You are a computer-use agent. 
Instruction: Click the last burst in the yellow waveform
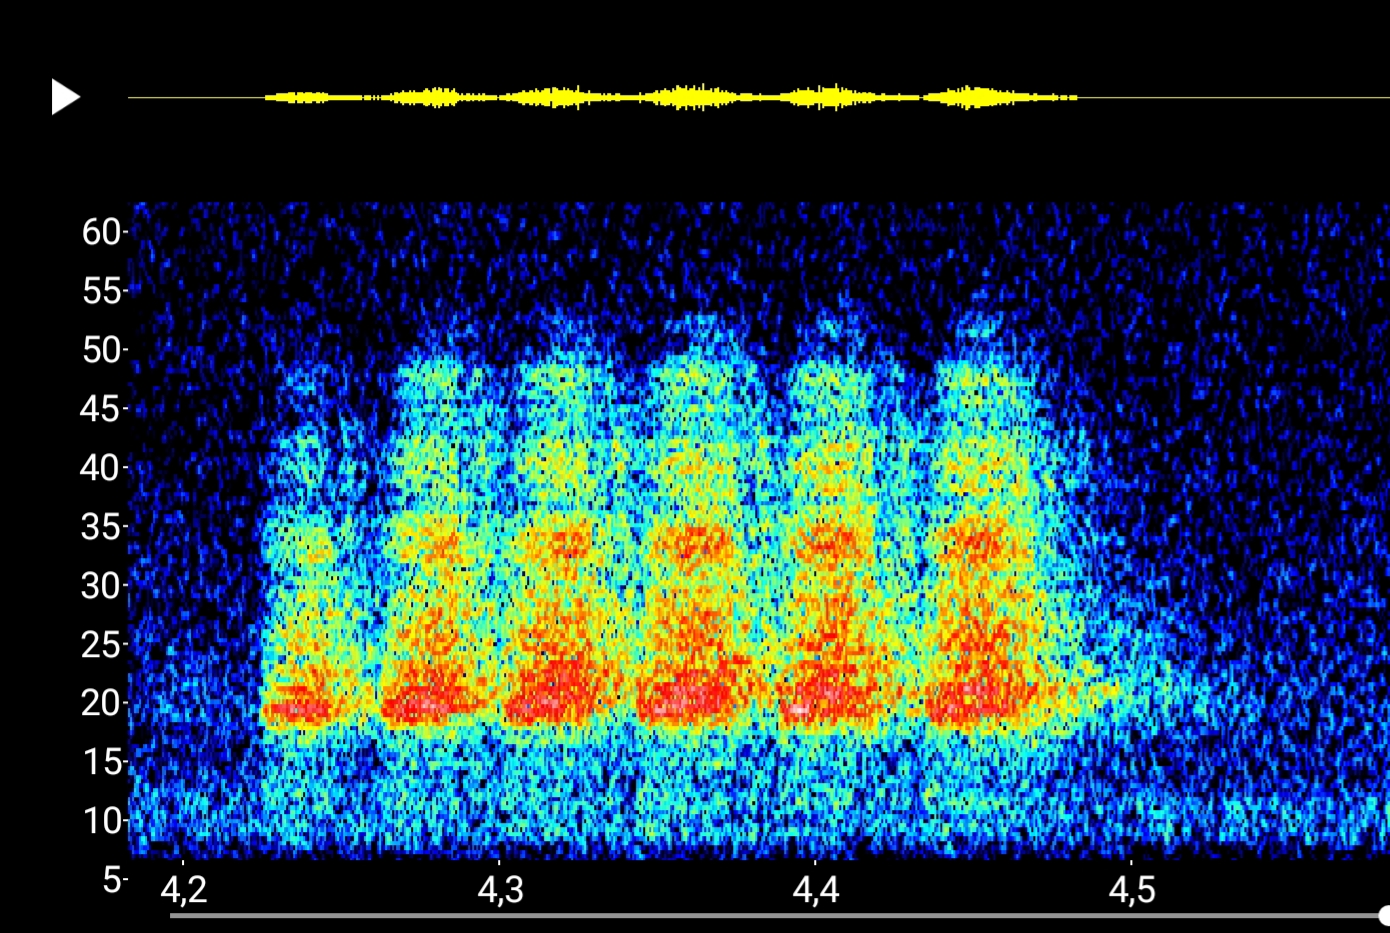972,98
